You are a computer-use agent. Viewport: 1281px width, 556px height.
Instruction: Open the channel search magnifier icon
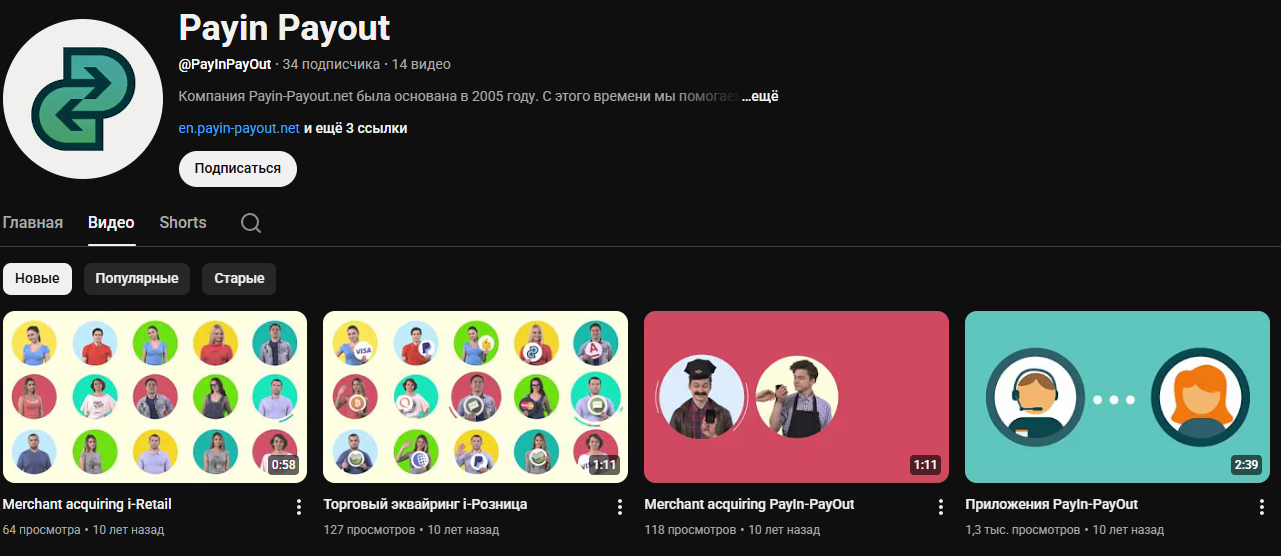pyautogui.click(x=251, y=223)
